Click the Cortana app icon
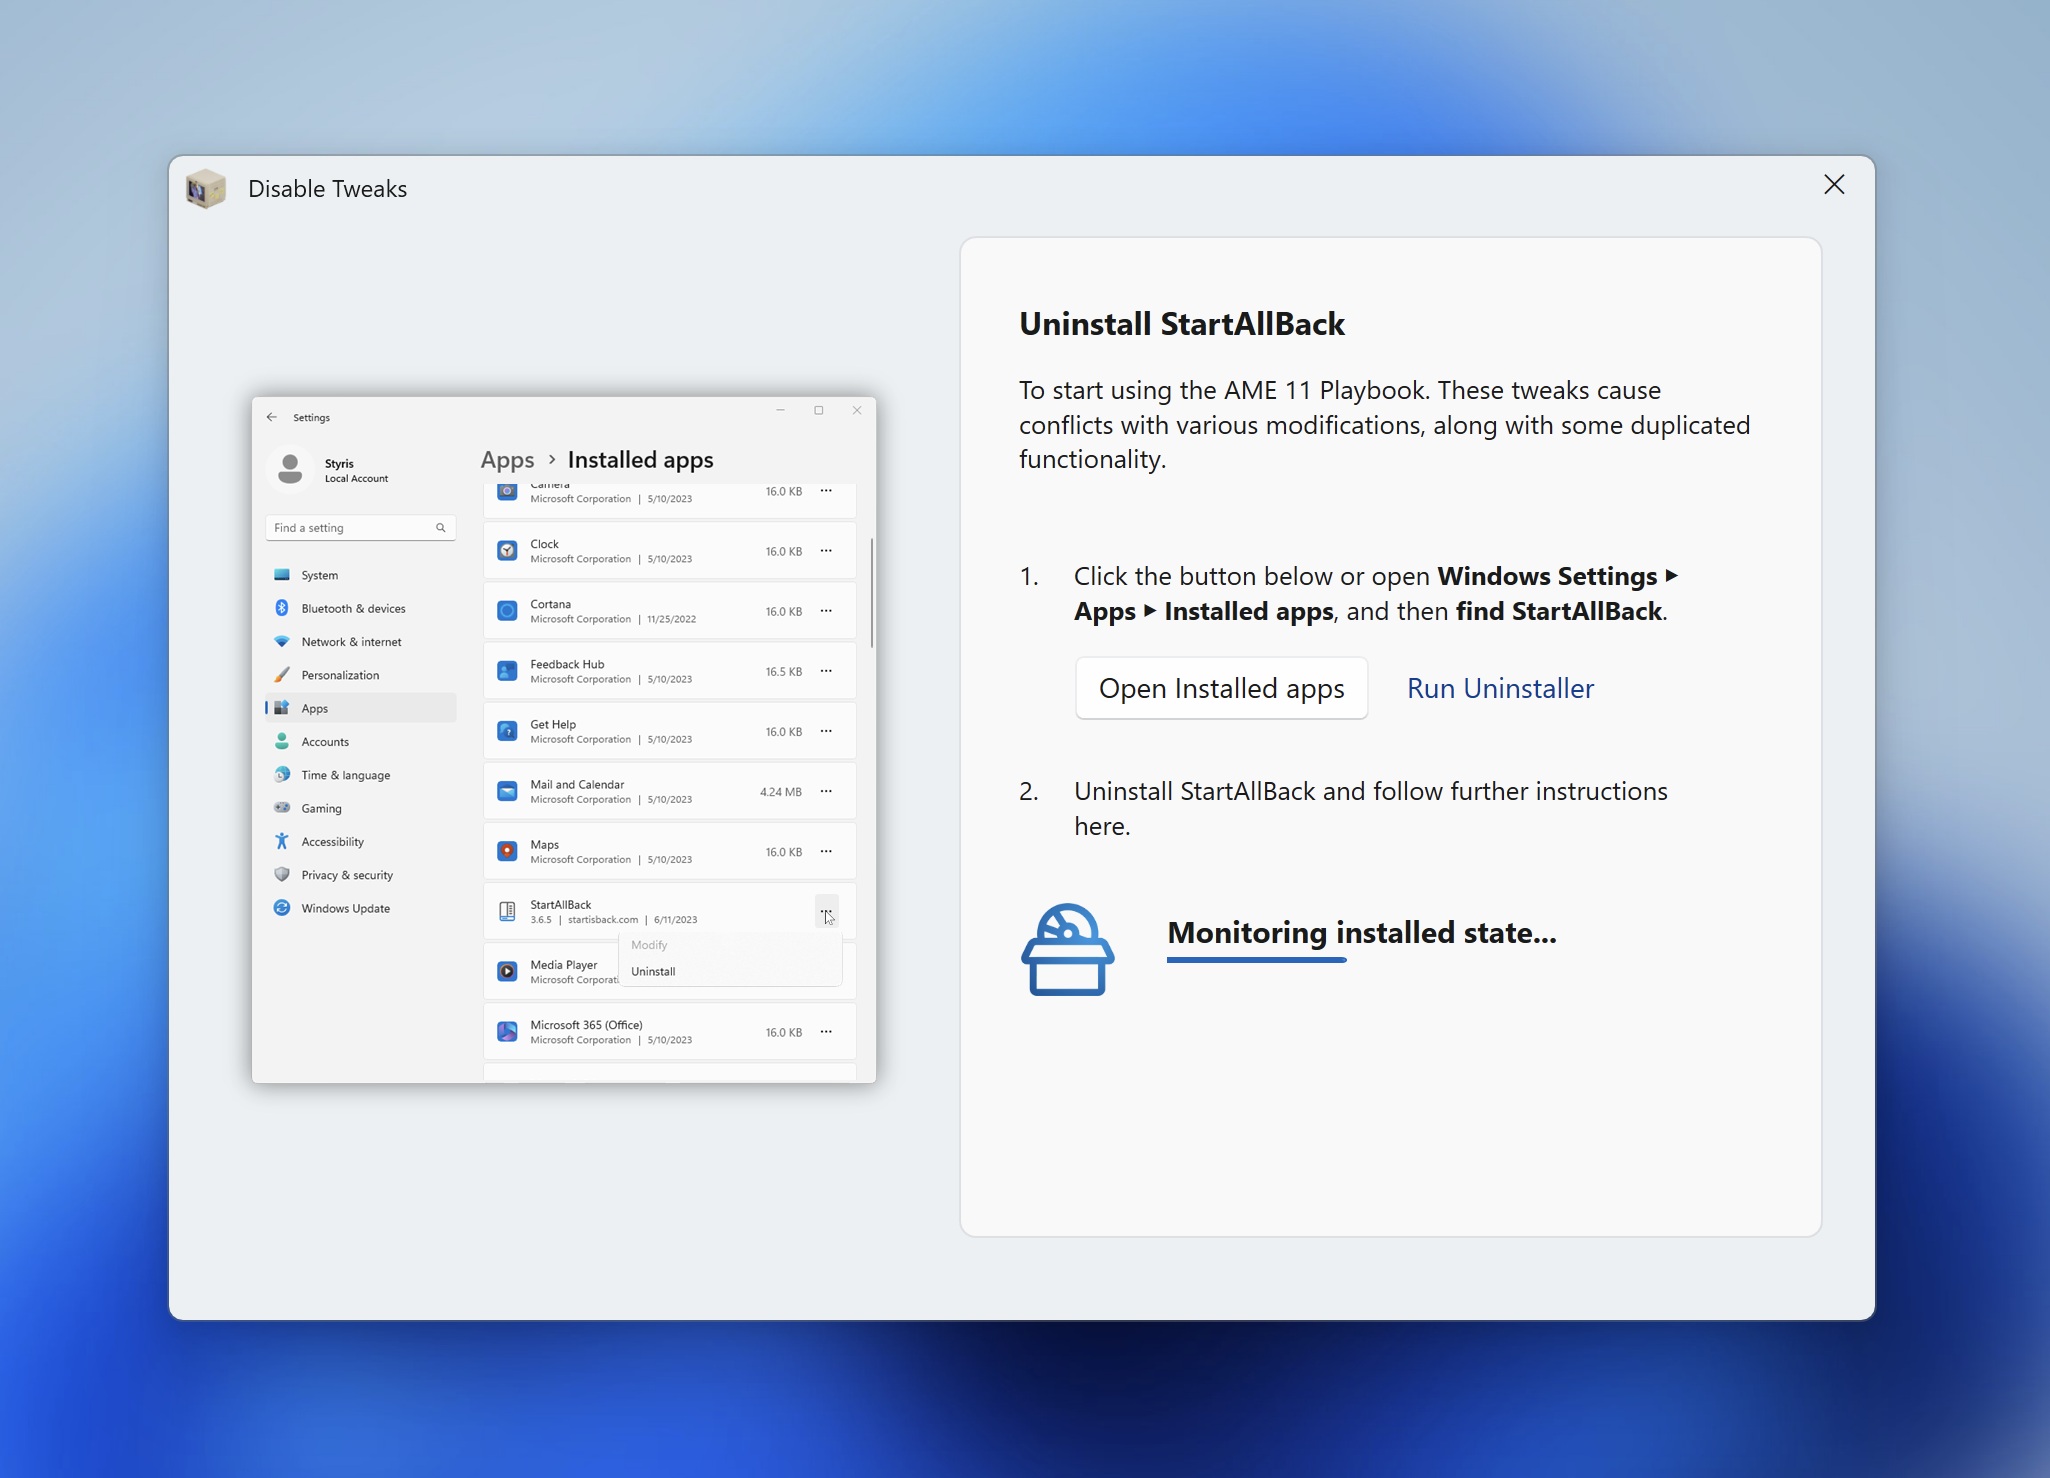 (507, 611)
